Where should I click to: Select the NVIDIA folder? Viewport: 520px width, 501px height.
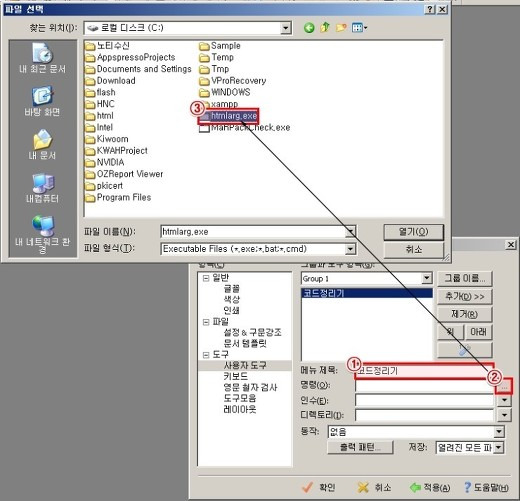(105, 162)
